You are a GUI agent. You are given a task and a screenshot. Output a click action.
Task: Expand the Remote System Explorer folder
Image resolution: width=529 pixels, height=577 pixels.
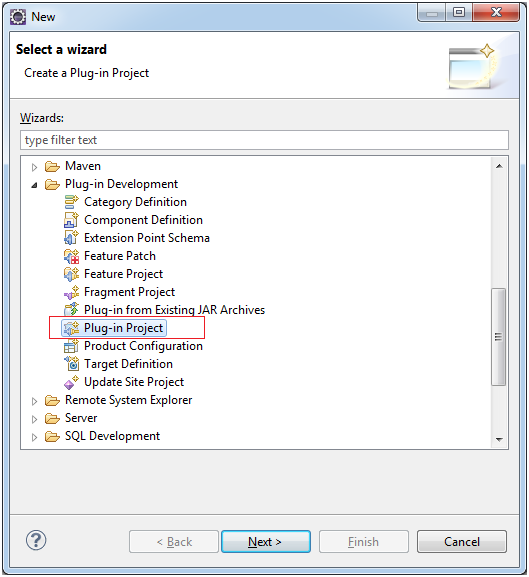click(34, 401)
